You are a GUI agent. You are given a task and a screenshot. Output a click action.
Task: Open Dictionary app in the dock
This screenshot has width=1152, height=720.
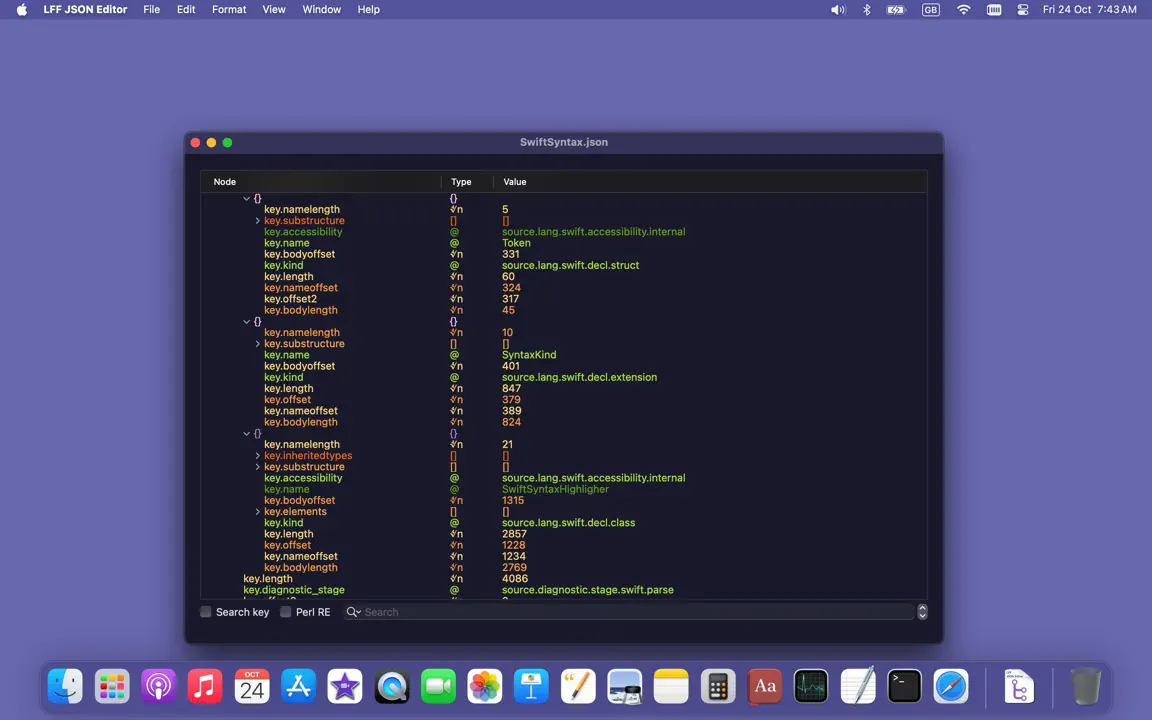click(x=765, y=686)
